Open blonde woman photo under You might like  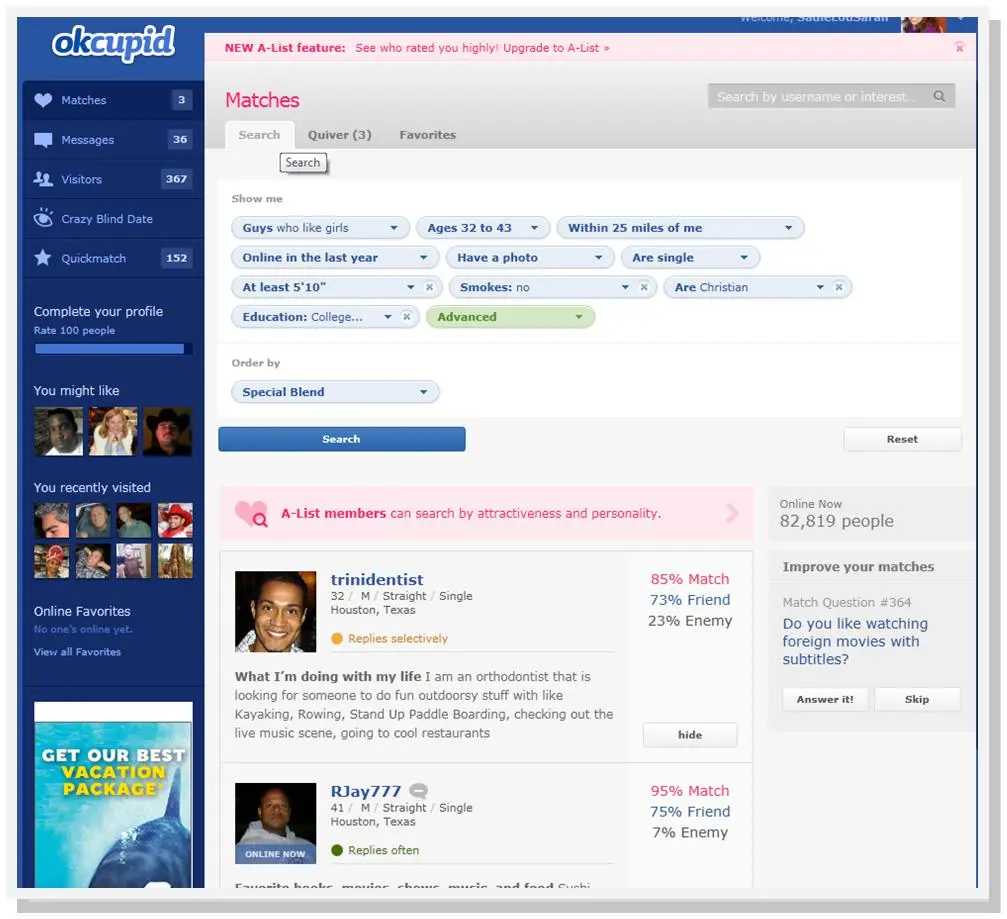113,432
